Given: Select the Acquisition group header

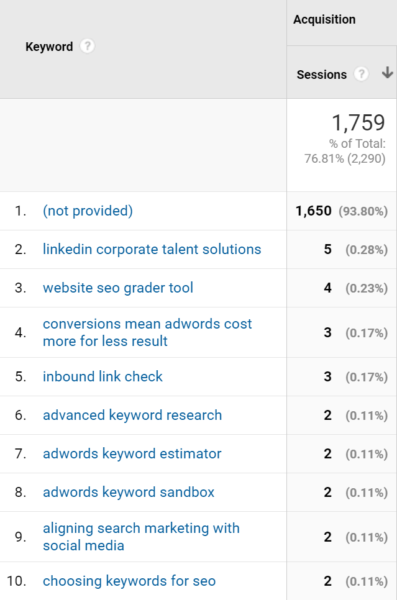Looking at the screenshot, I should 324,20.
